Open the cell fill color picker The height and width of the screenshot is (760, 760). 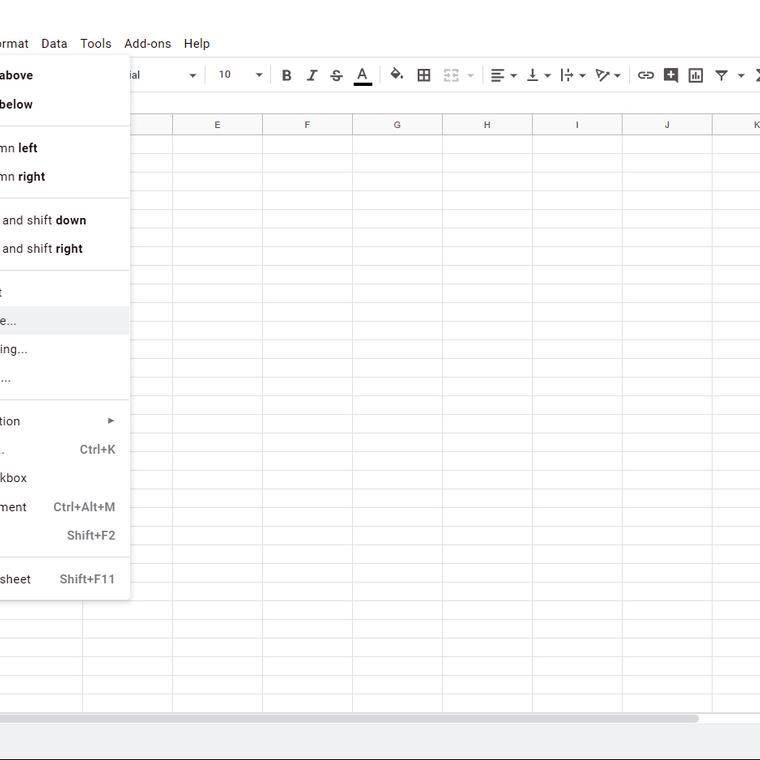(x=397, y=75)
